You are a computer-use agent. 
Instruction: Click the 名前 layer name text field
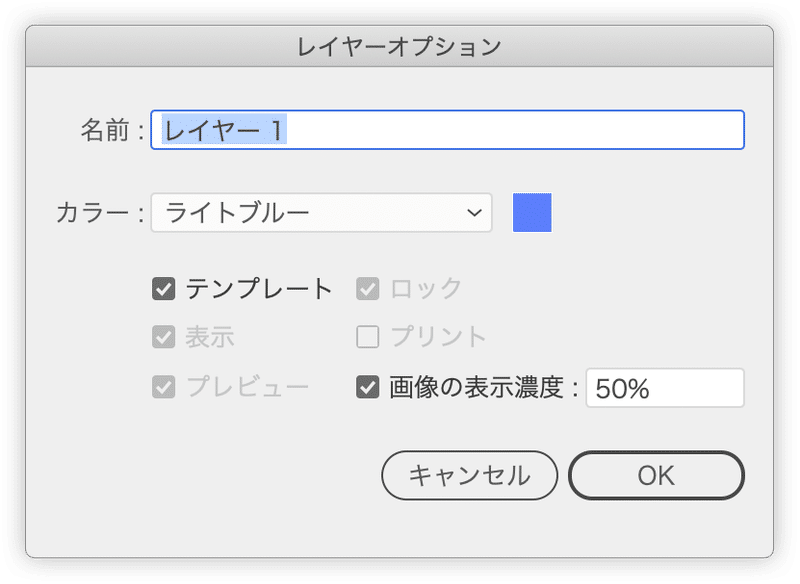tap(447, 130)
